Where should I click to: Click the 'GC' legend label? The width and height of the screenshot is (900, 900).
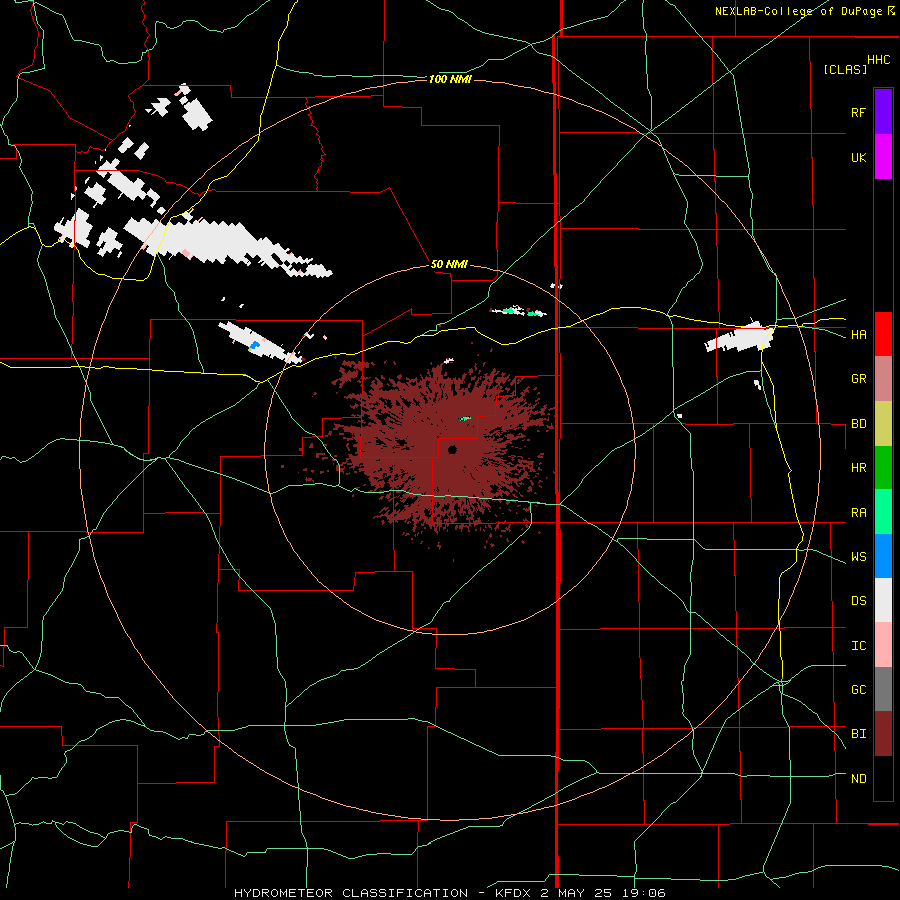[x=858, y=689]
